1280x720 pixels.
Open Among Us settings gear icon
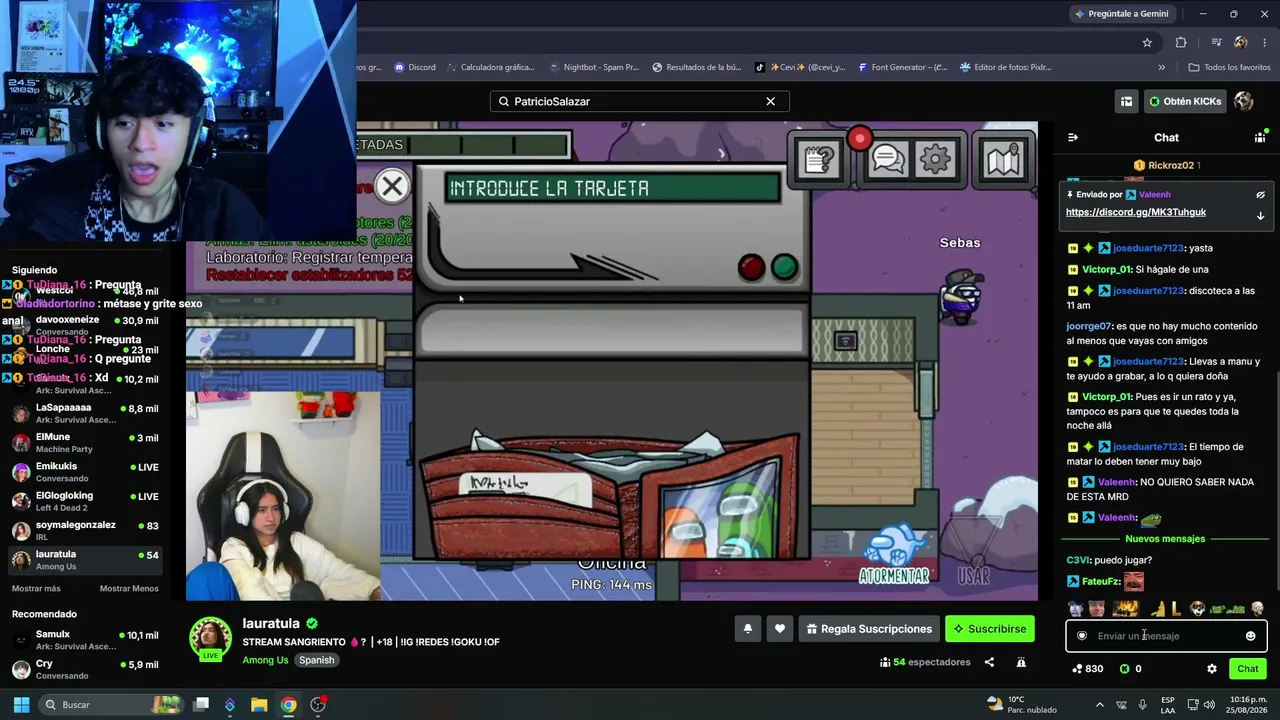[935, 159]
